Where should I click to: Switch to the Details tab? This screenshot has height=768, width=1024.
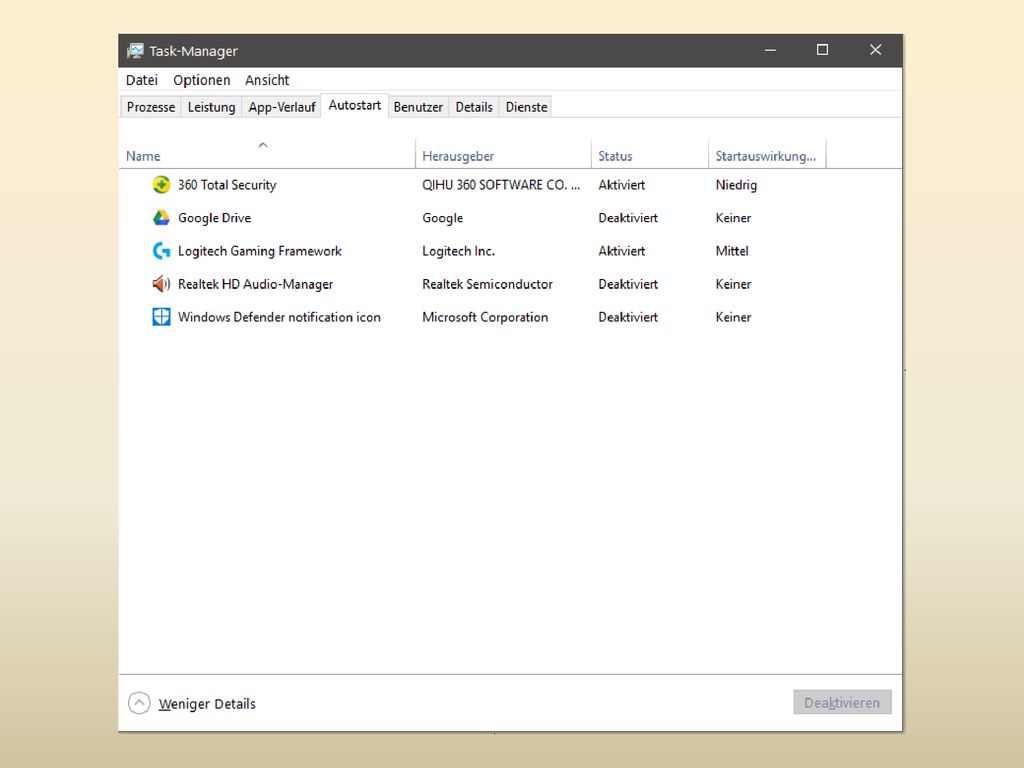click(474, 107)
